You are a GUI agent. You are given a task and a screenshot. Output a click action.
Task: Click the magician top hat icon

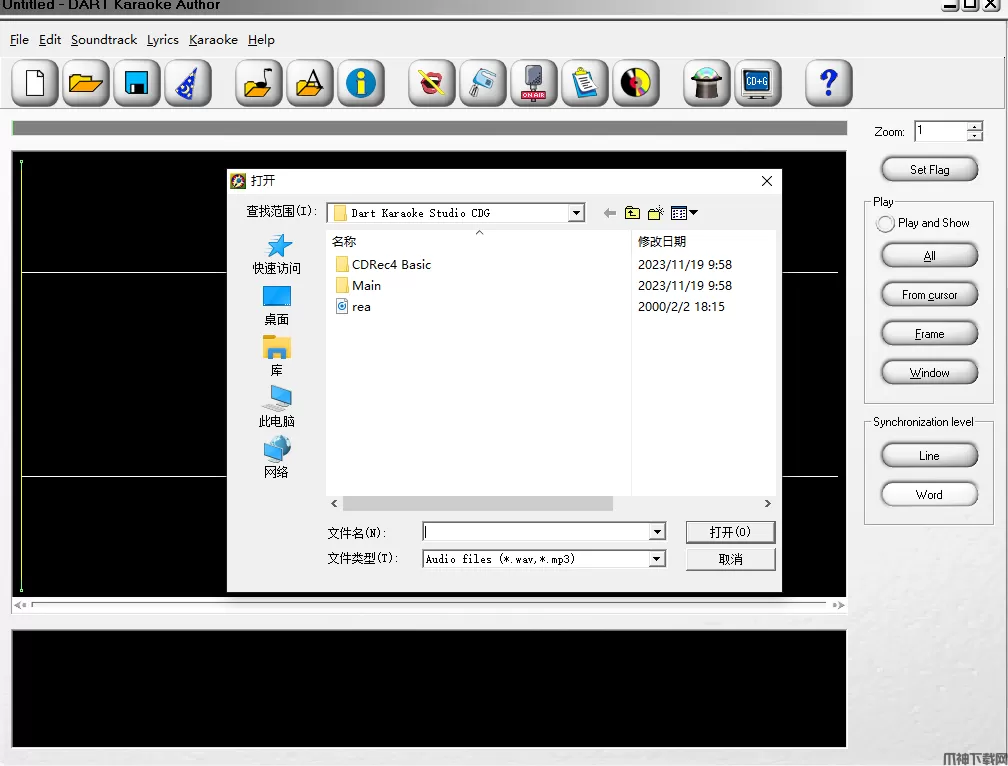click(x=707, y=83)
